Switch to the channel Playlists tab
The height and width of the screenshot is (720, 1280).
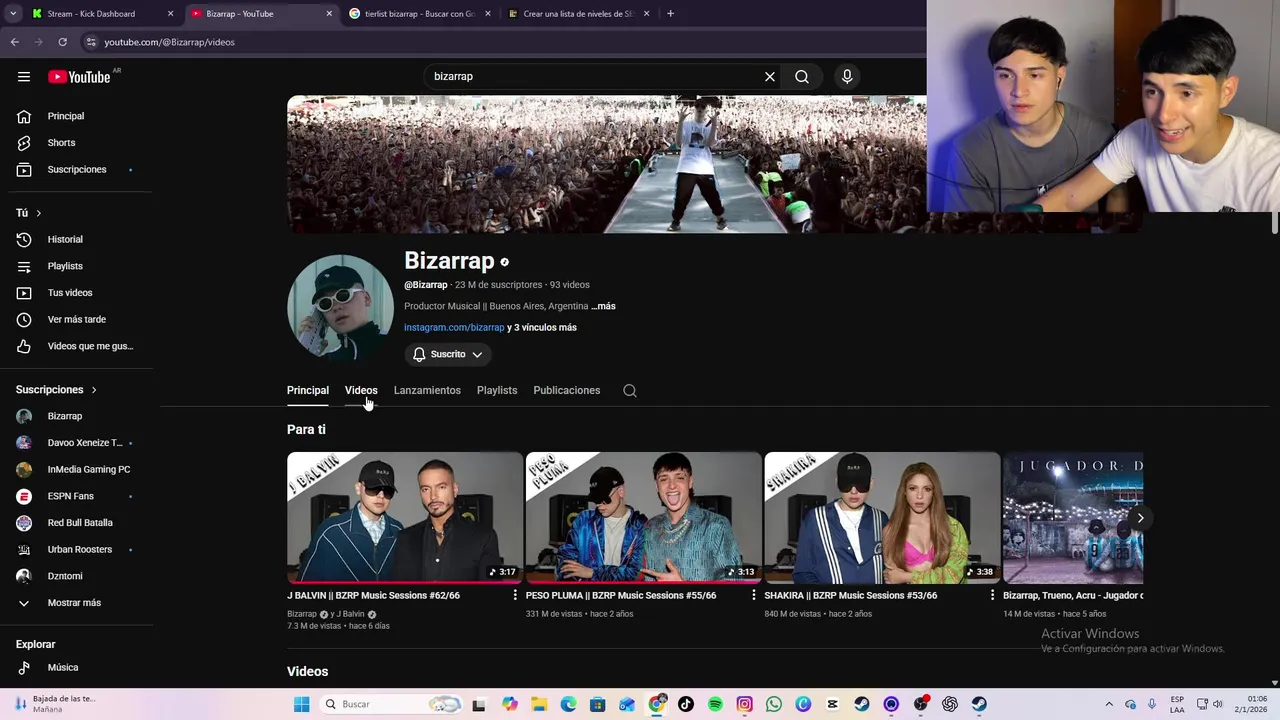click(x=497, y=390)
